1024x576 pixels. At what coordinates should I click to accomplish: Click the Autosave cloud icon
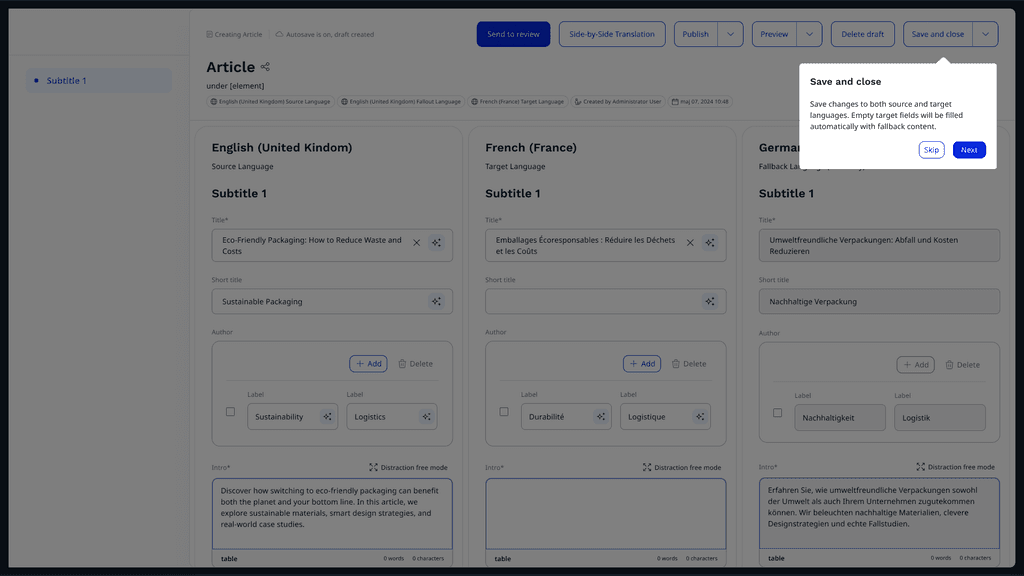point(280,35)
